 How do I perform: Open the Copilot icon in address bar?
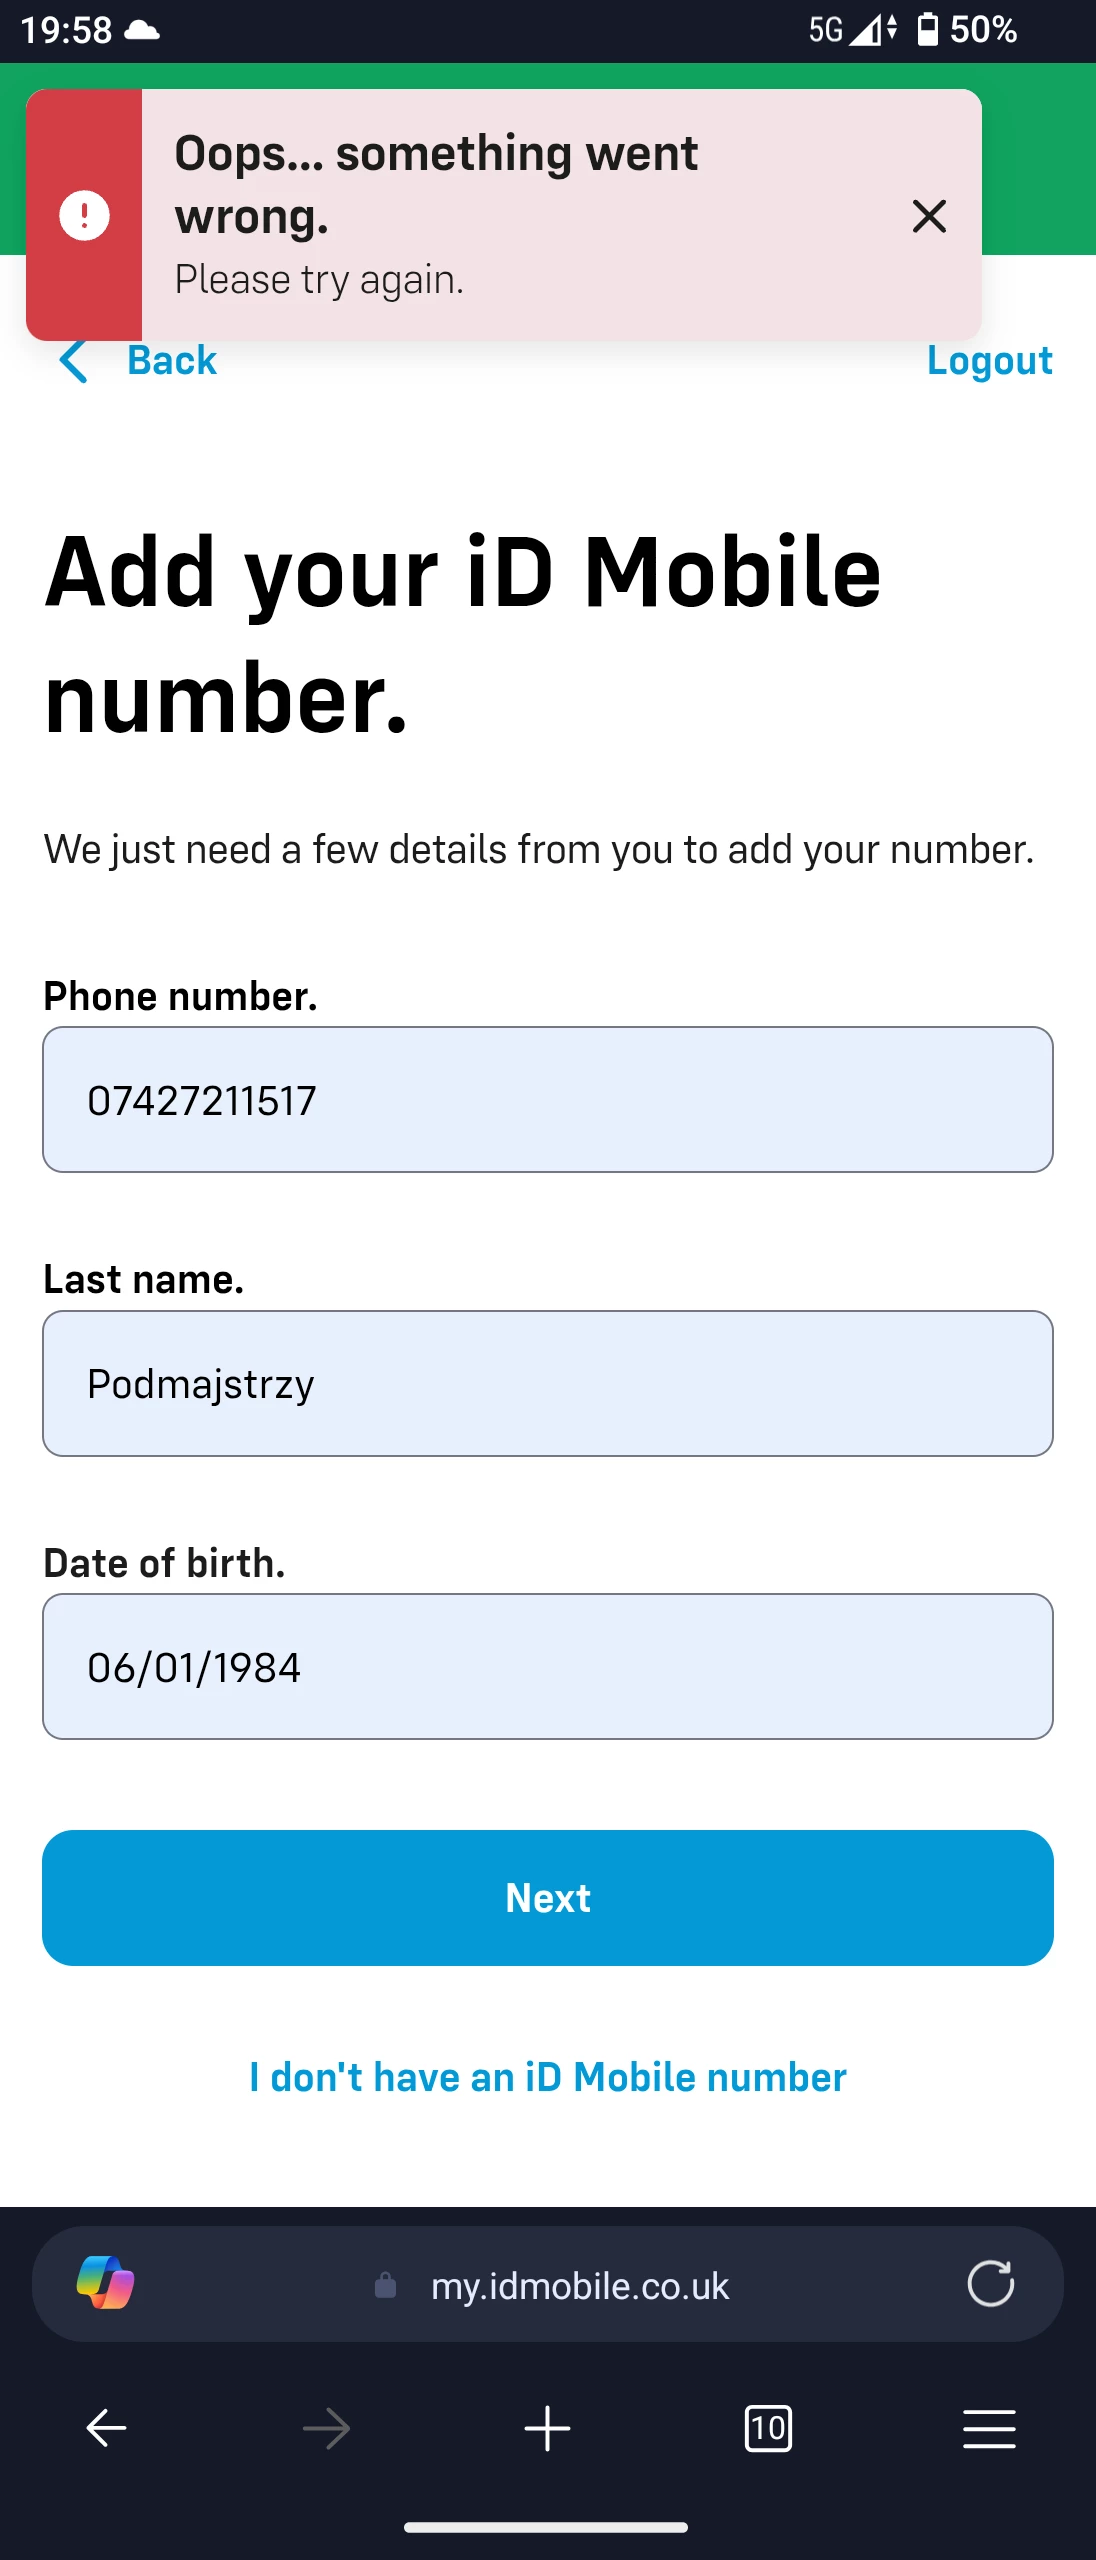click(x=105, y=2283)
